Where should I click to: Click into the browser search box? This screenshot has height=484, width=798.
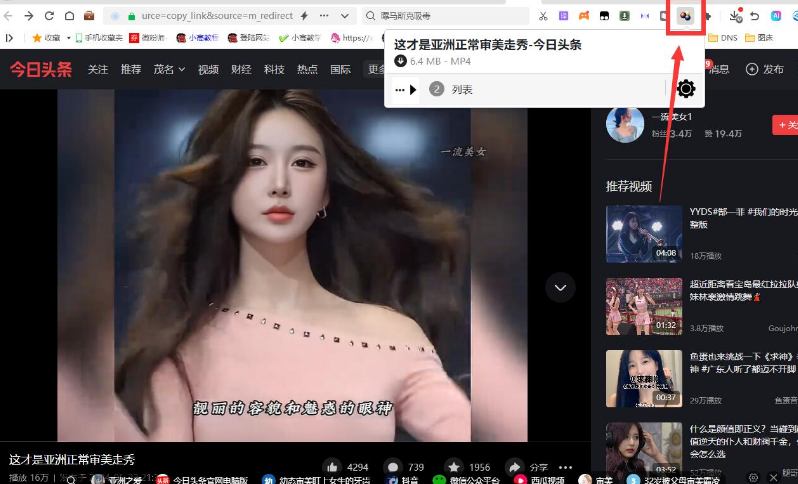tap(445, 16)
